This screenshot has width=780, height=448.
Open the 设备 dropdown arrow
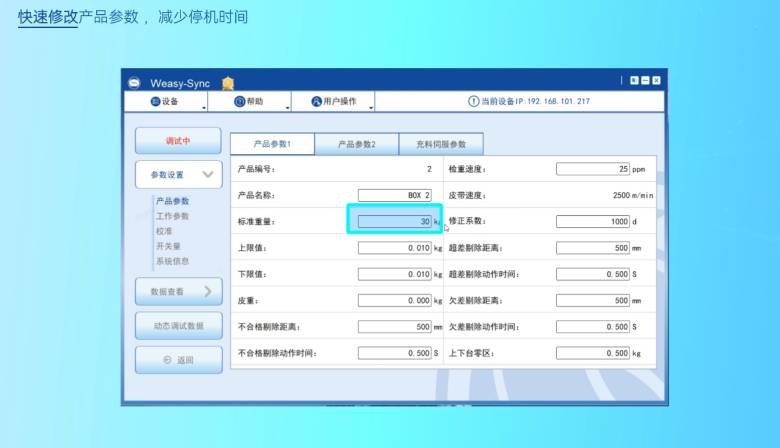click(204, 107)
